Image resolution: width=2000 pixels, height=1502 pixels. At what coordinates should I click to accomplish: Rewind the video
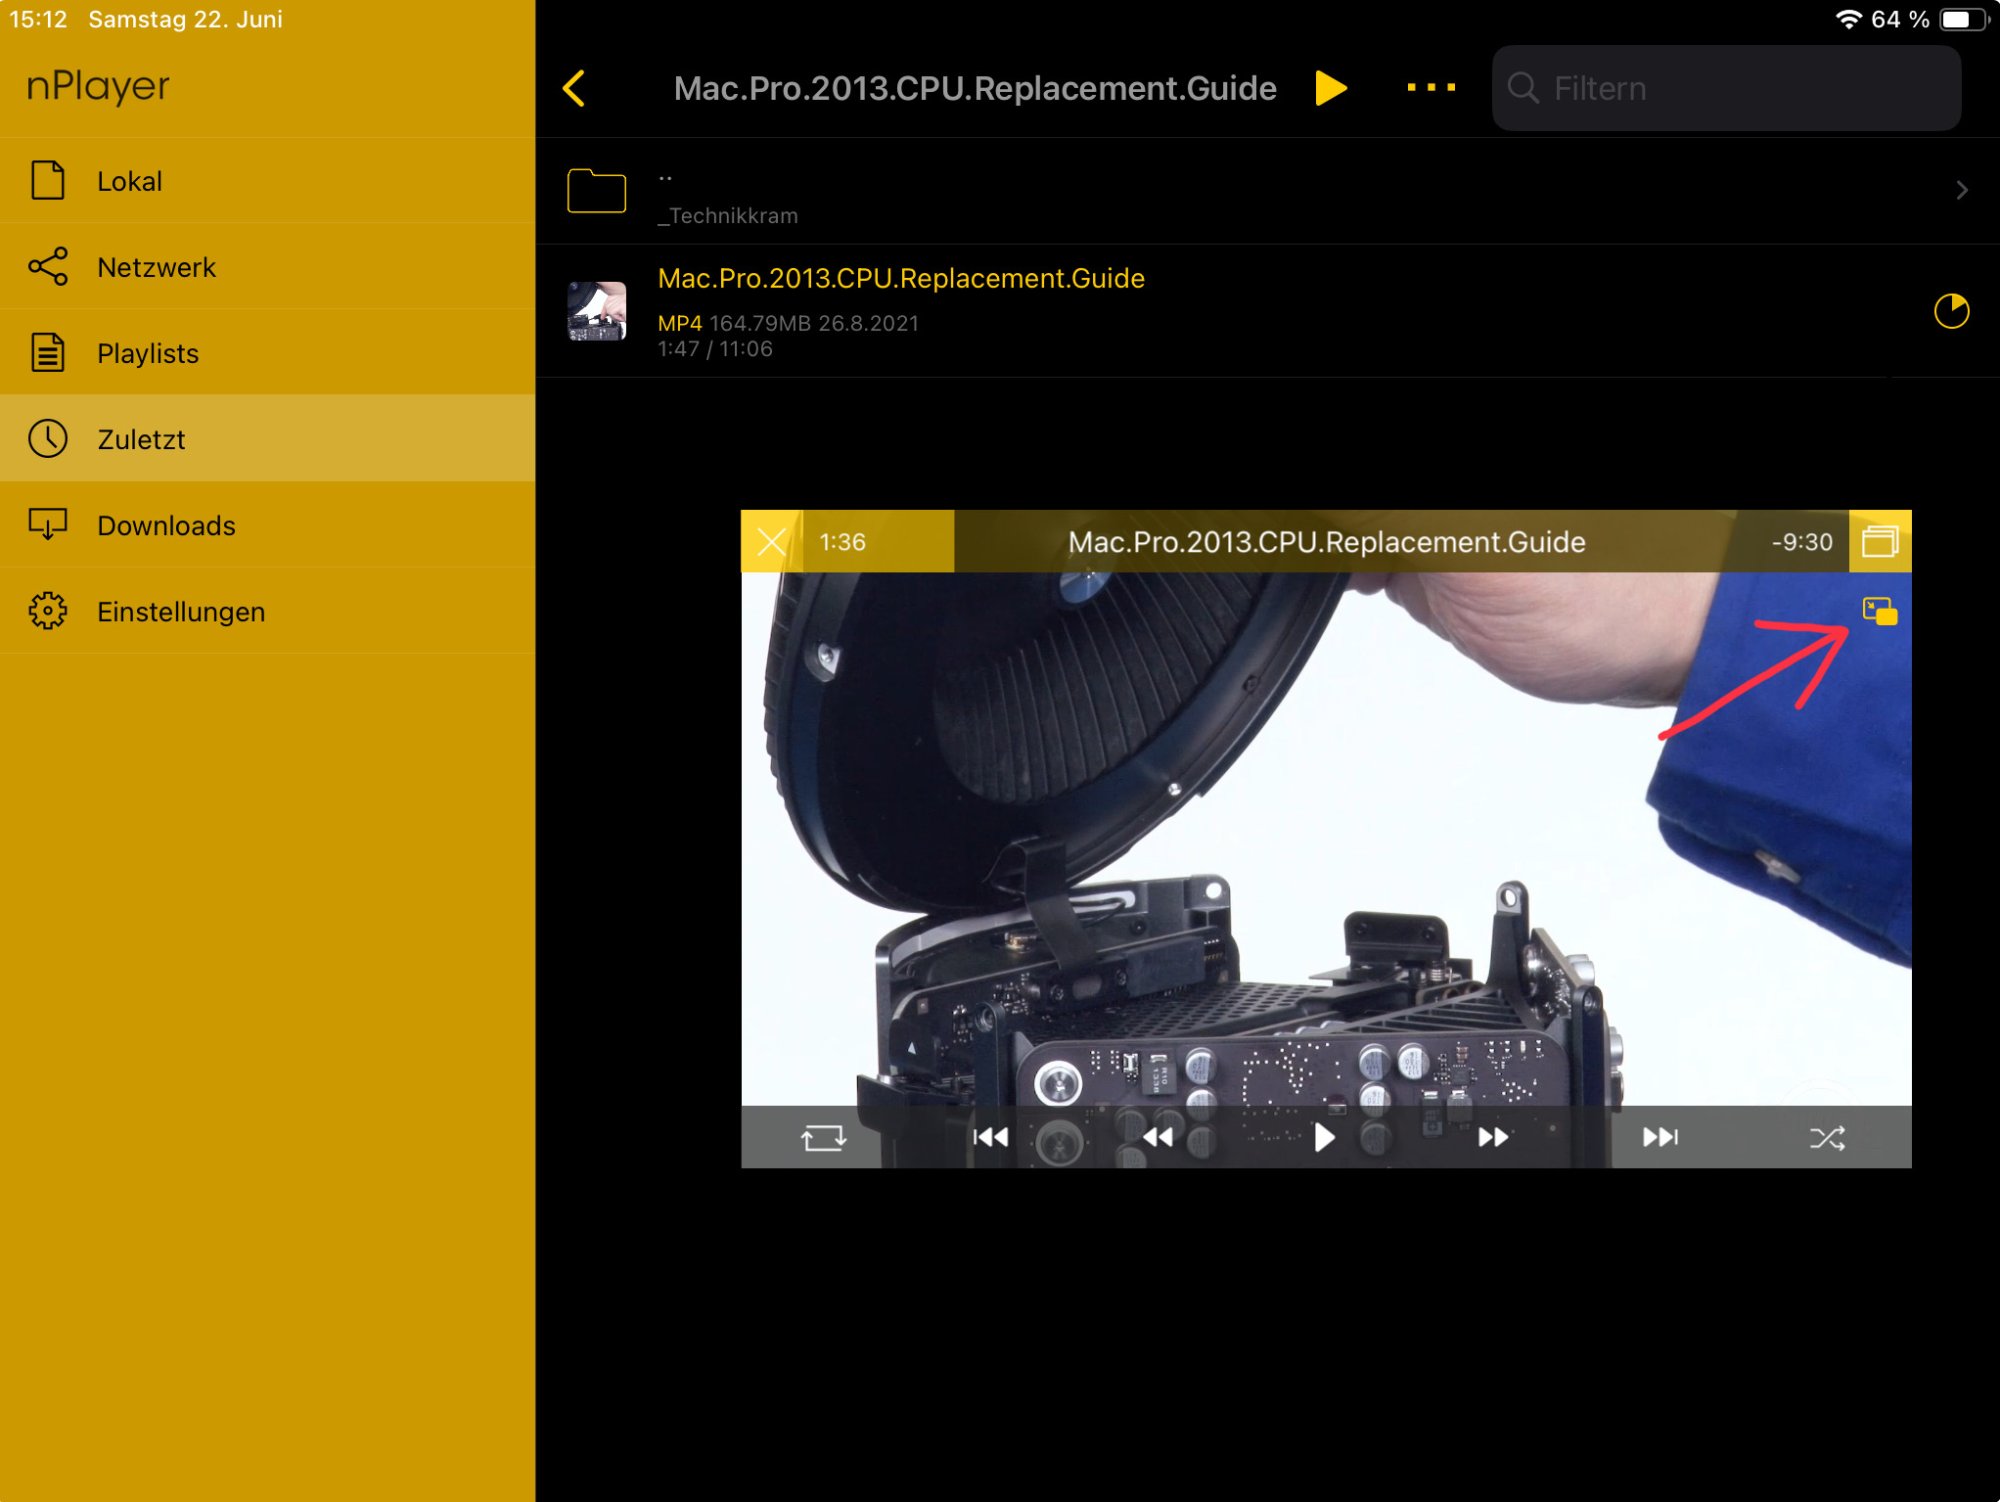[1157, 1138]
